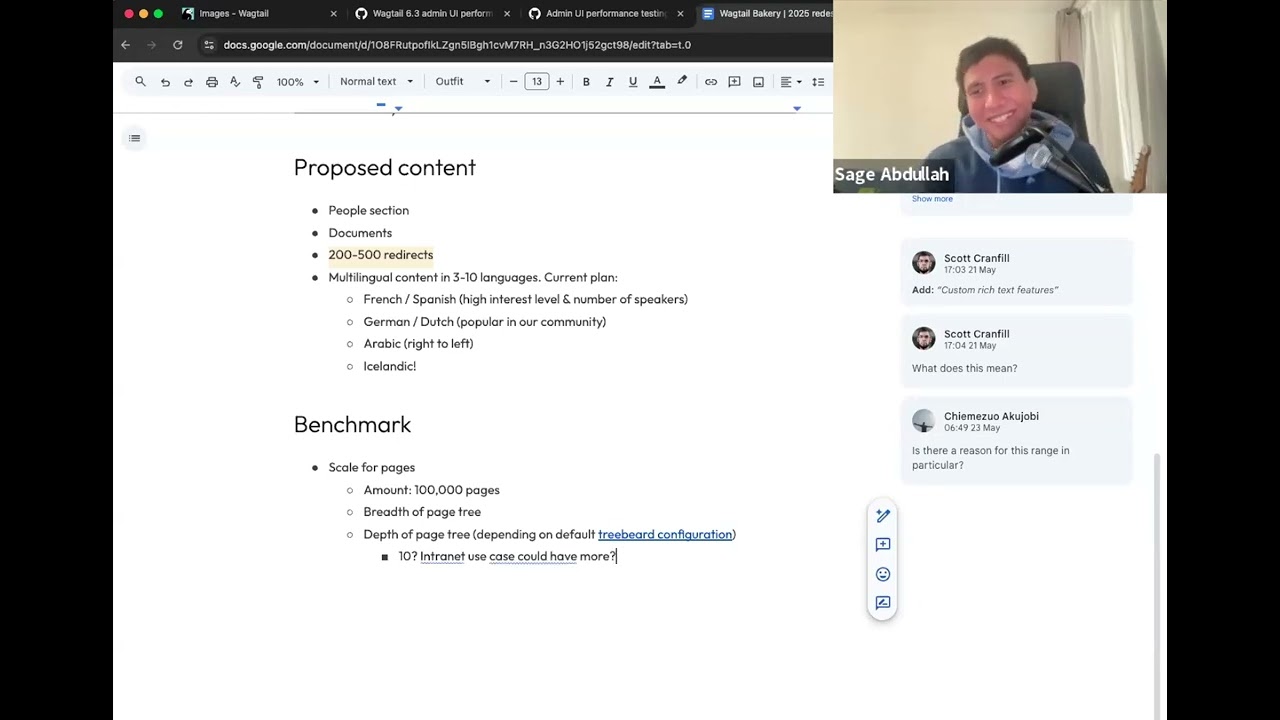Click floating suggest edits icon
This screenshot has width=1280, height=720.
point(883,603)
